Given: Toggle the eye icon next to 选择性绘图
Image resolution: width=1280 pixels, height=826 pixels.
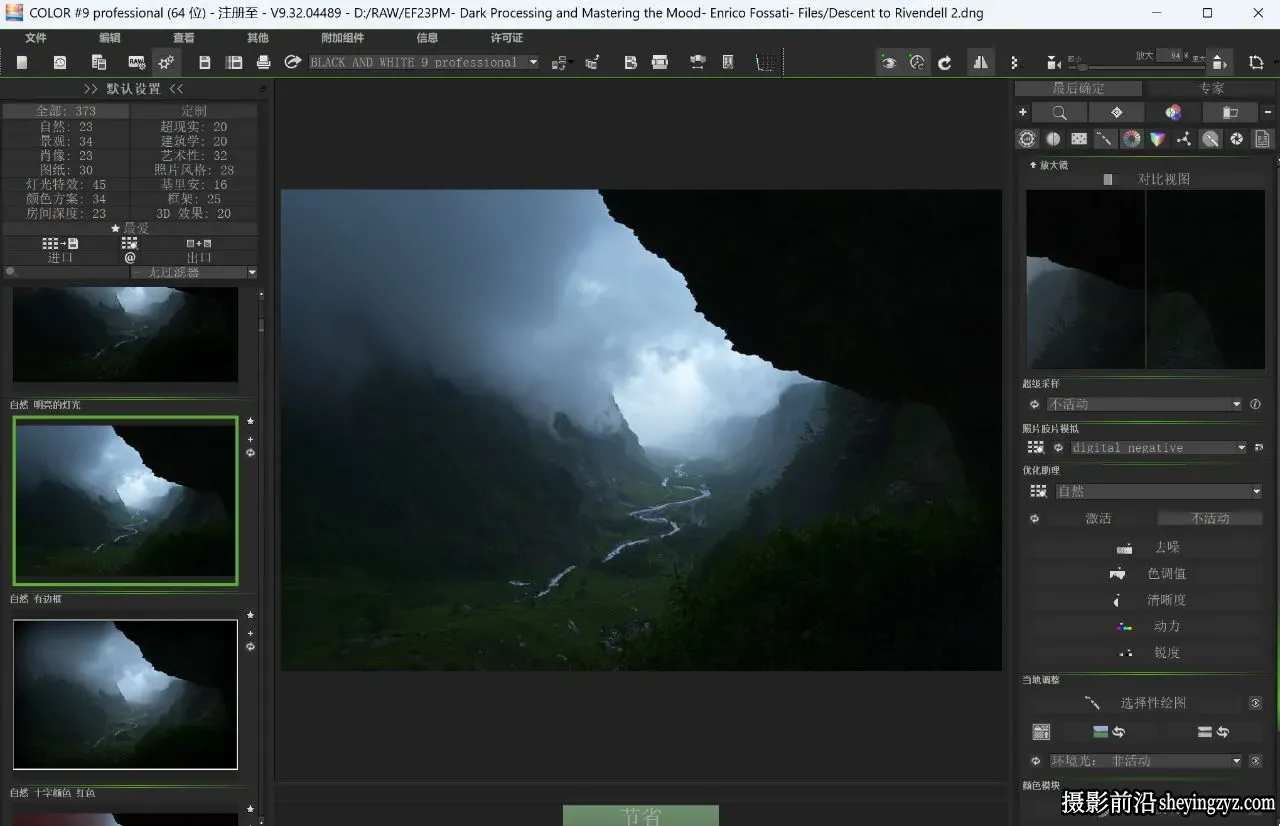Looking at the screenshot, I should 1256,703.
